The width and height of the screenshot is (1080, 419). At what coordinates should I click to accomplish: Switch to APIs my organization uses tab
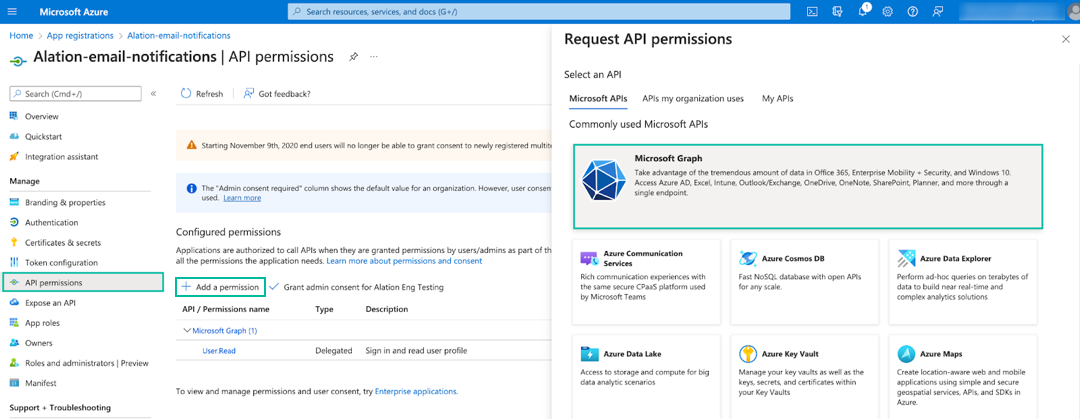tap(693, 99)
